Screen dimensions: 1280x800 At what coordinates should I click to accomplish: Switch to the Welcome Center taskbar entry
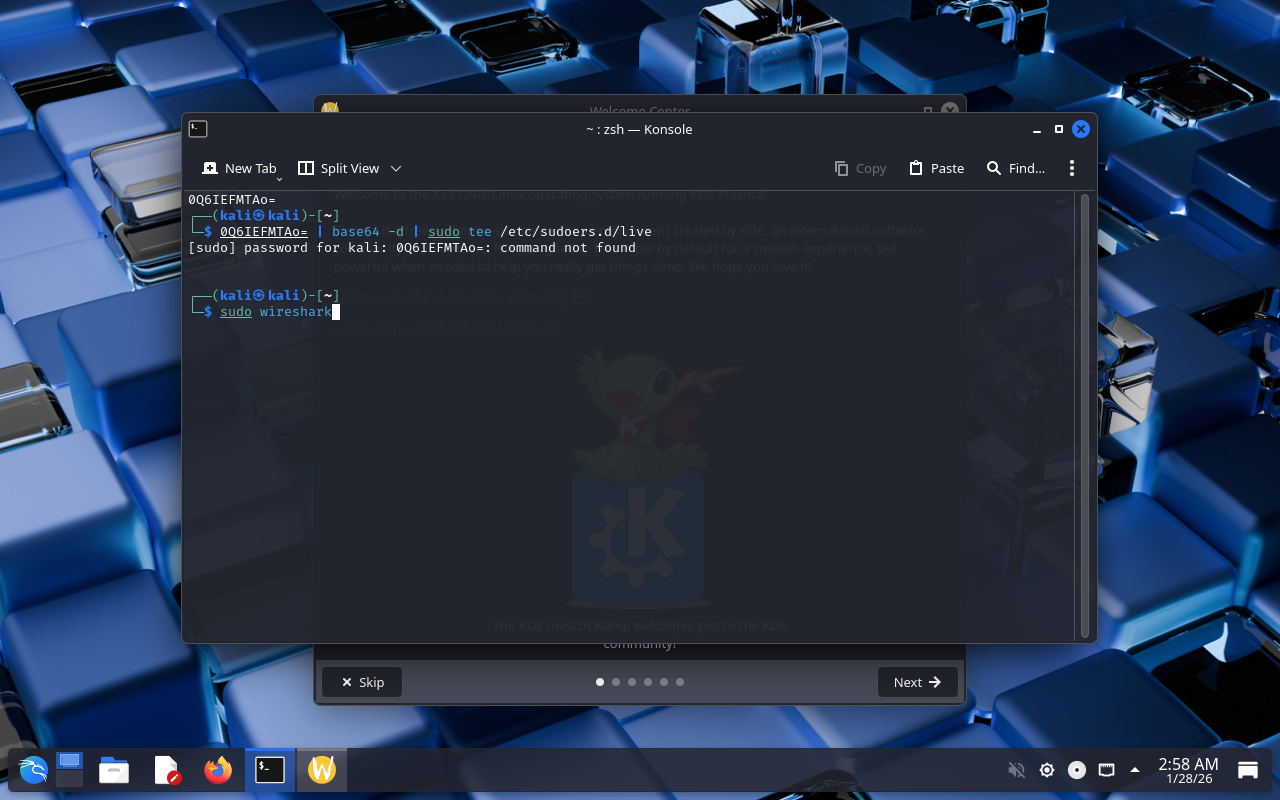pyautogui.click(x=322, y=770)
